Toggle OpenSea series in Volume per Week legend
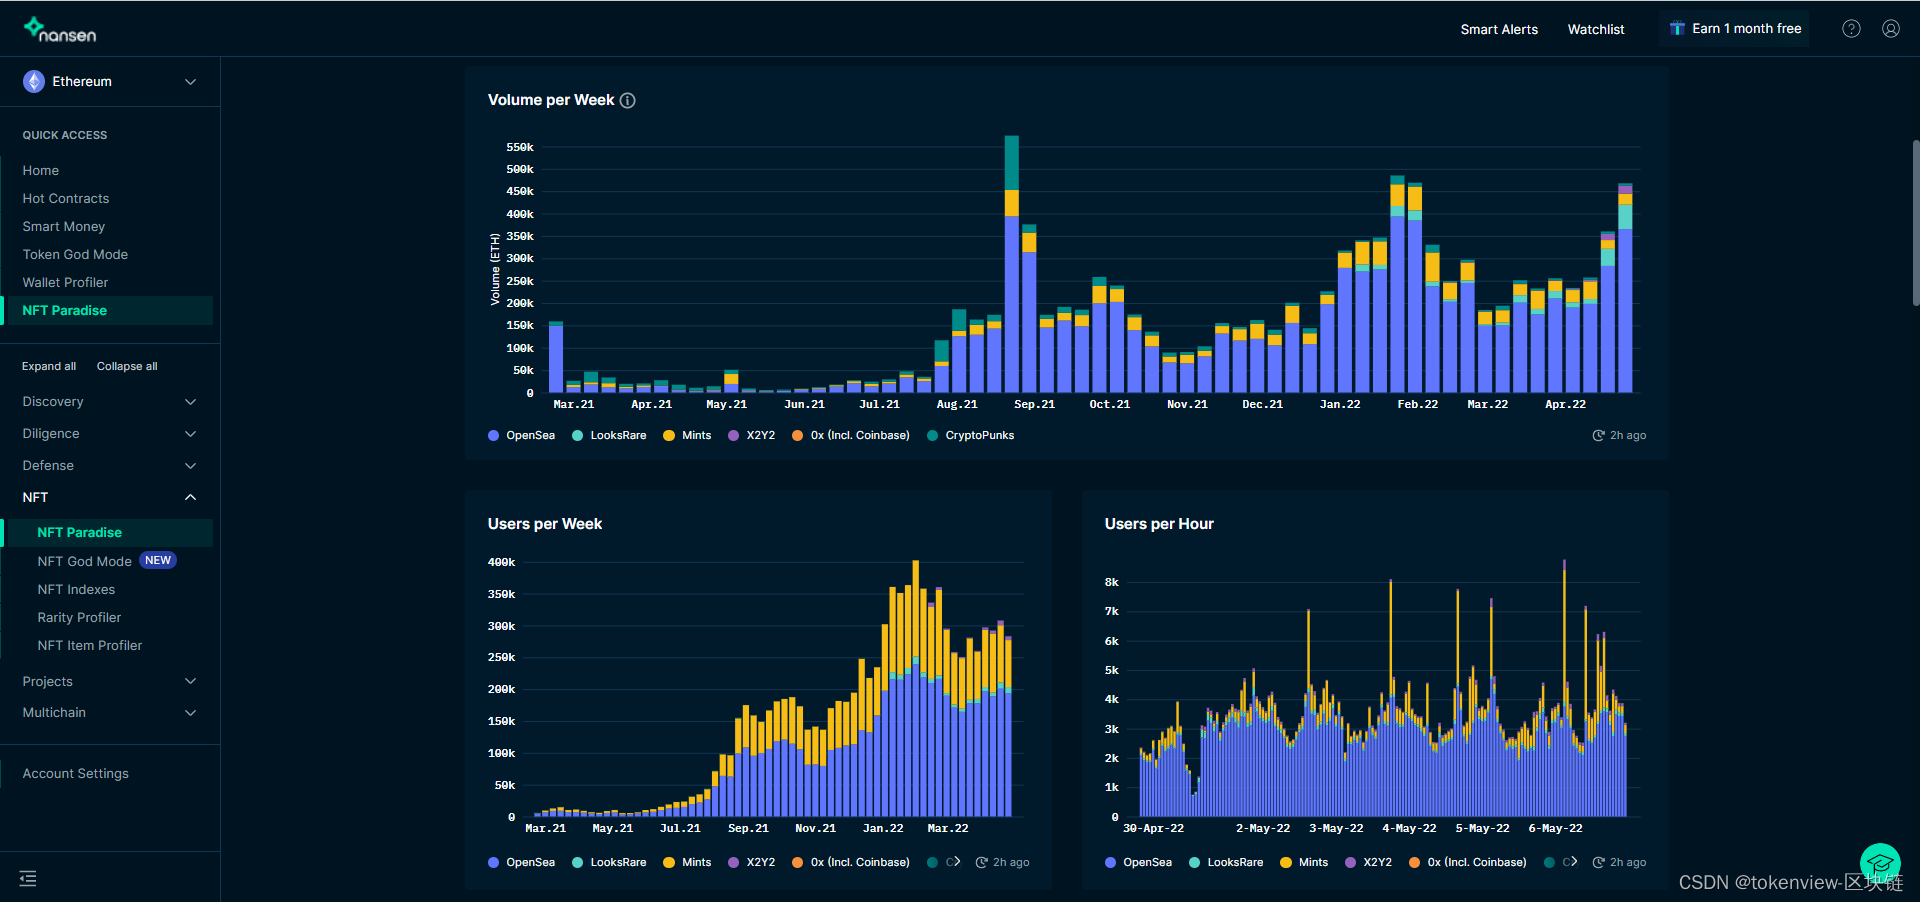The height and width of the screenshot is (902, 1920). pos(521,436)
